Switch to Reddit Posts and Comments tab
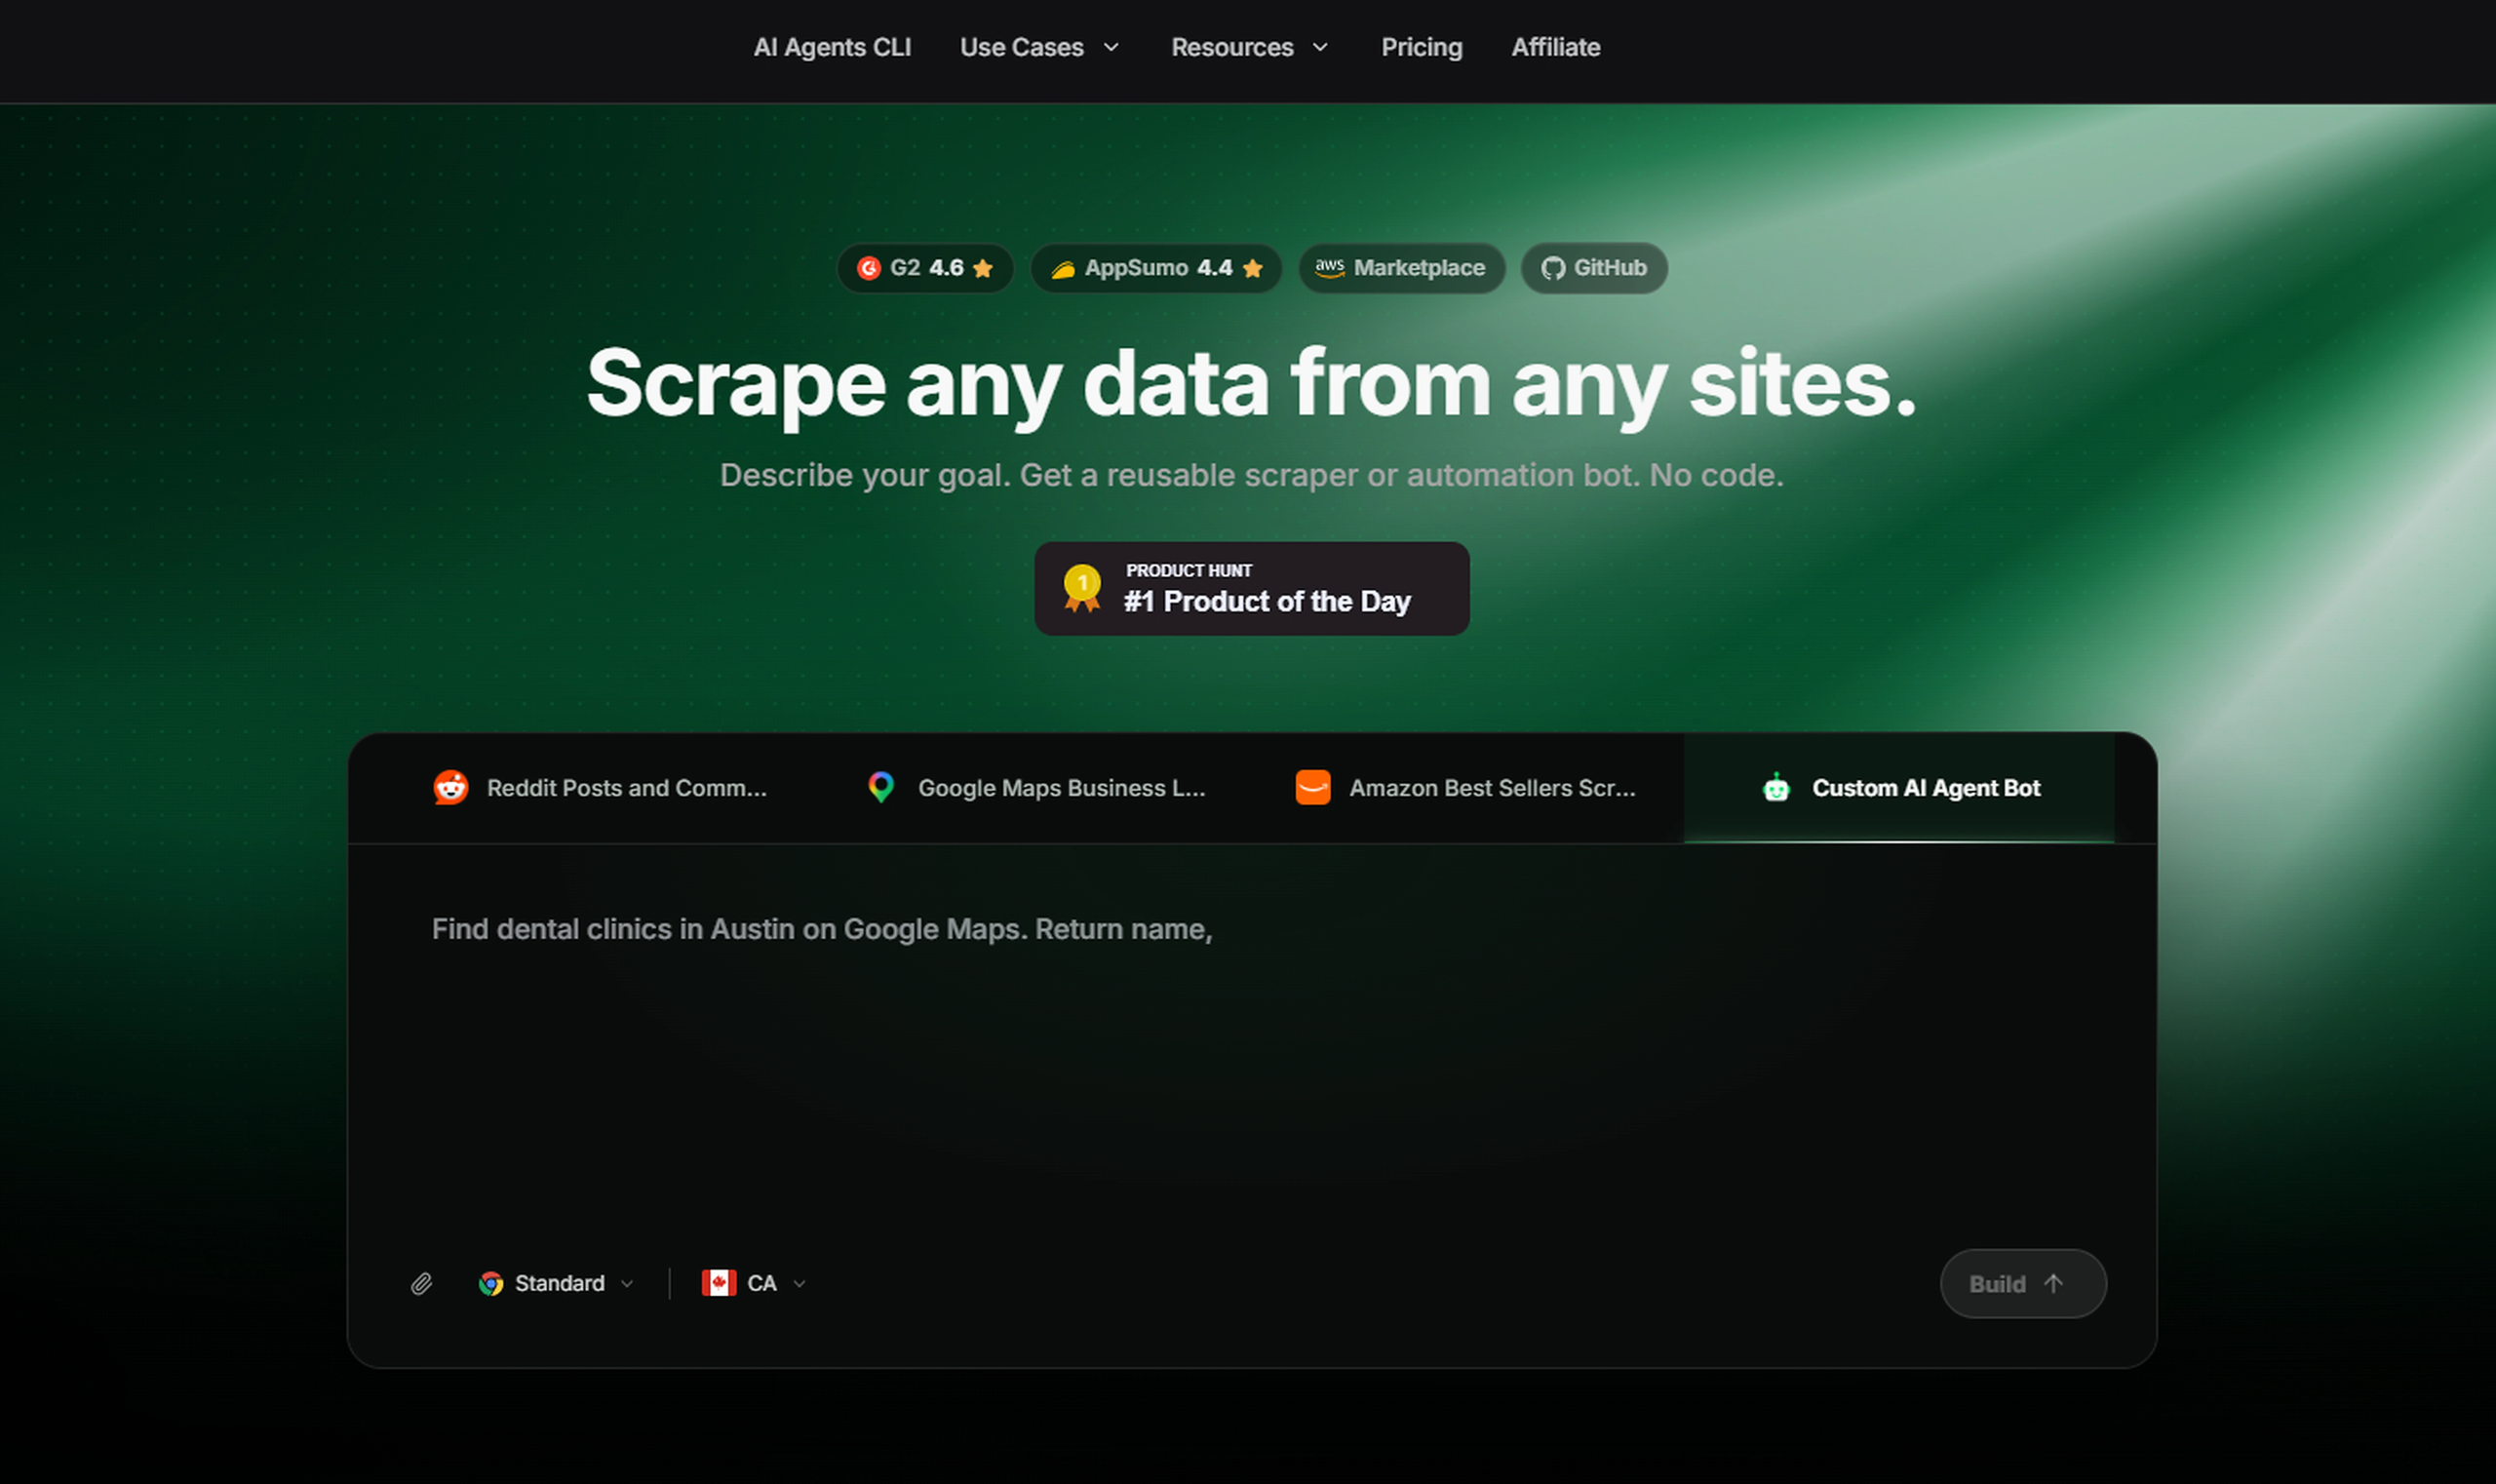2496x1484 pixels. point(600,788)
